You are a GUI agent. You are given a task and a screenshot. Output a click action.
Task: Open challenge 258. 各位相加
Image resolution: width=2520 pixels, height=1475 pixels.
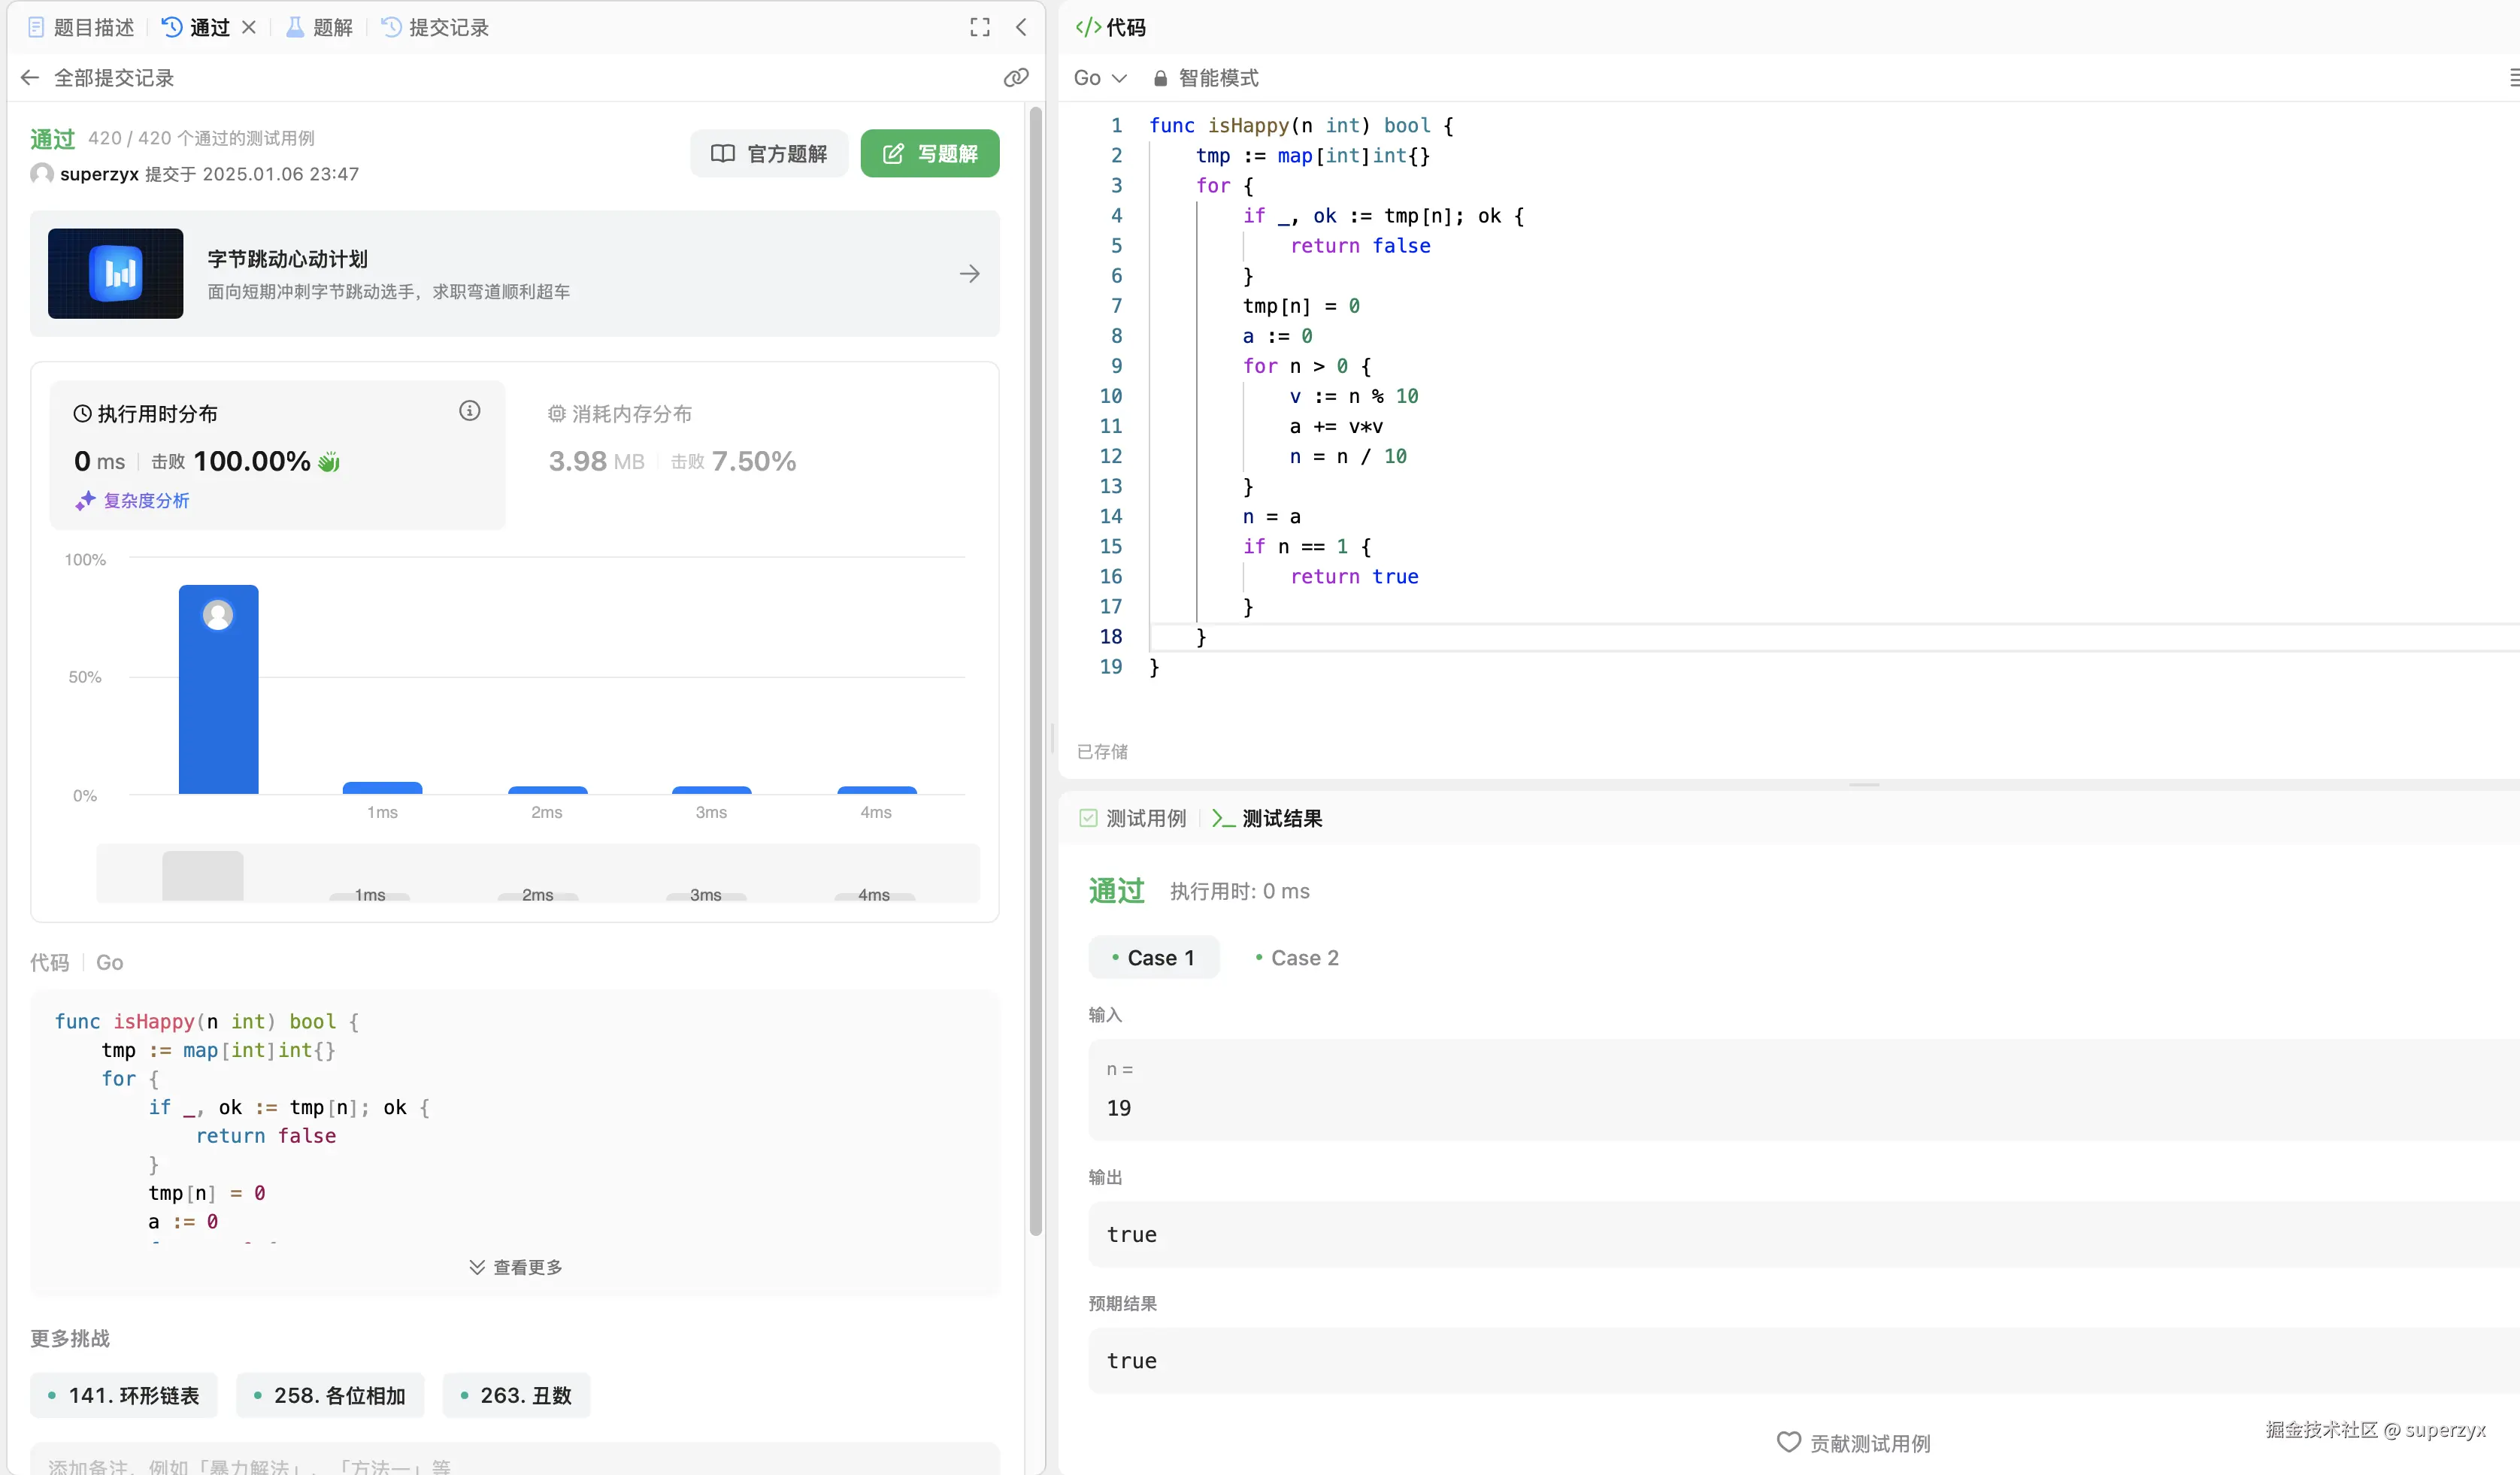click(x=330, y=1395)
